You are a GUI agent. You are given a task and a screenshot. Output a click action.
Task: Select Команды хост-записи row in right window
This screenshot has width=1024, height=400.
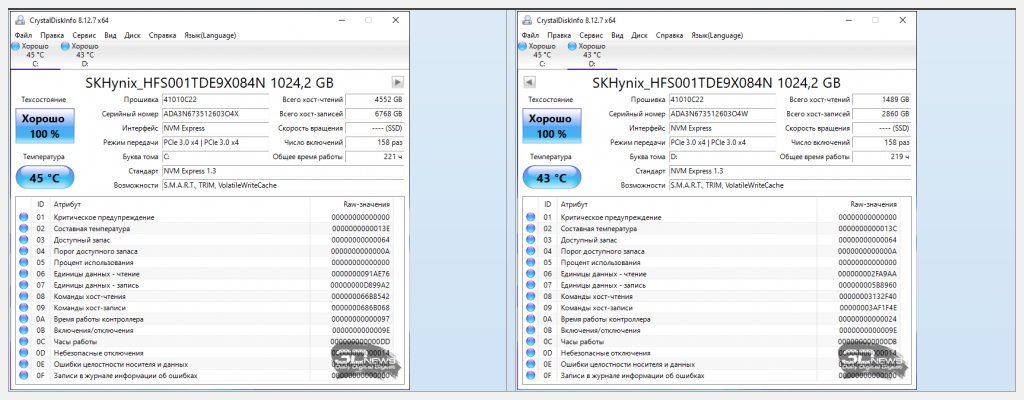[x=712, y=308]
